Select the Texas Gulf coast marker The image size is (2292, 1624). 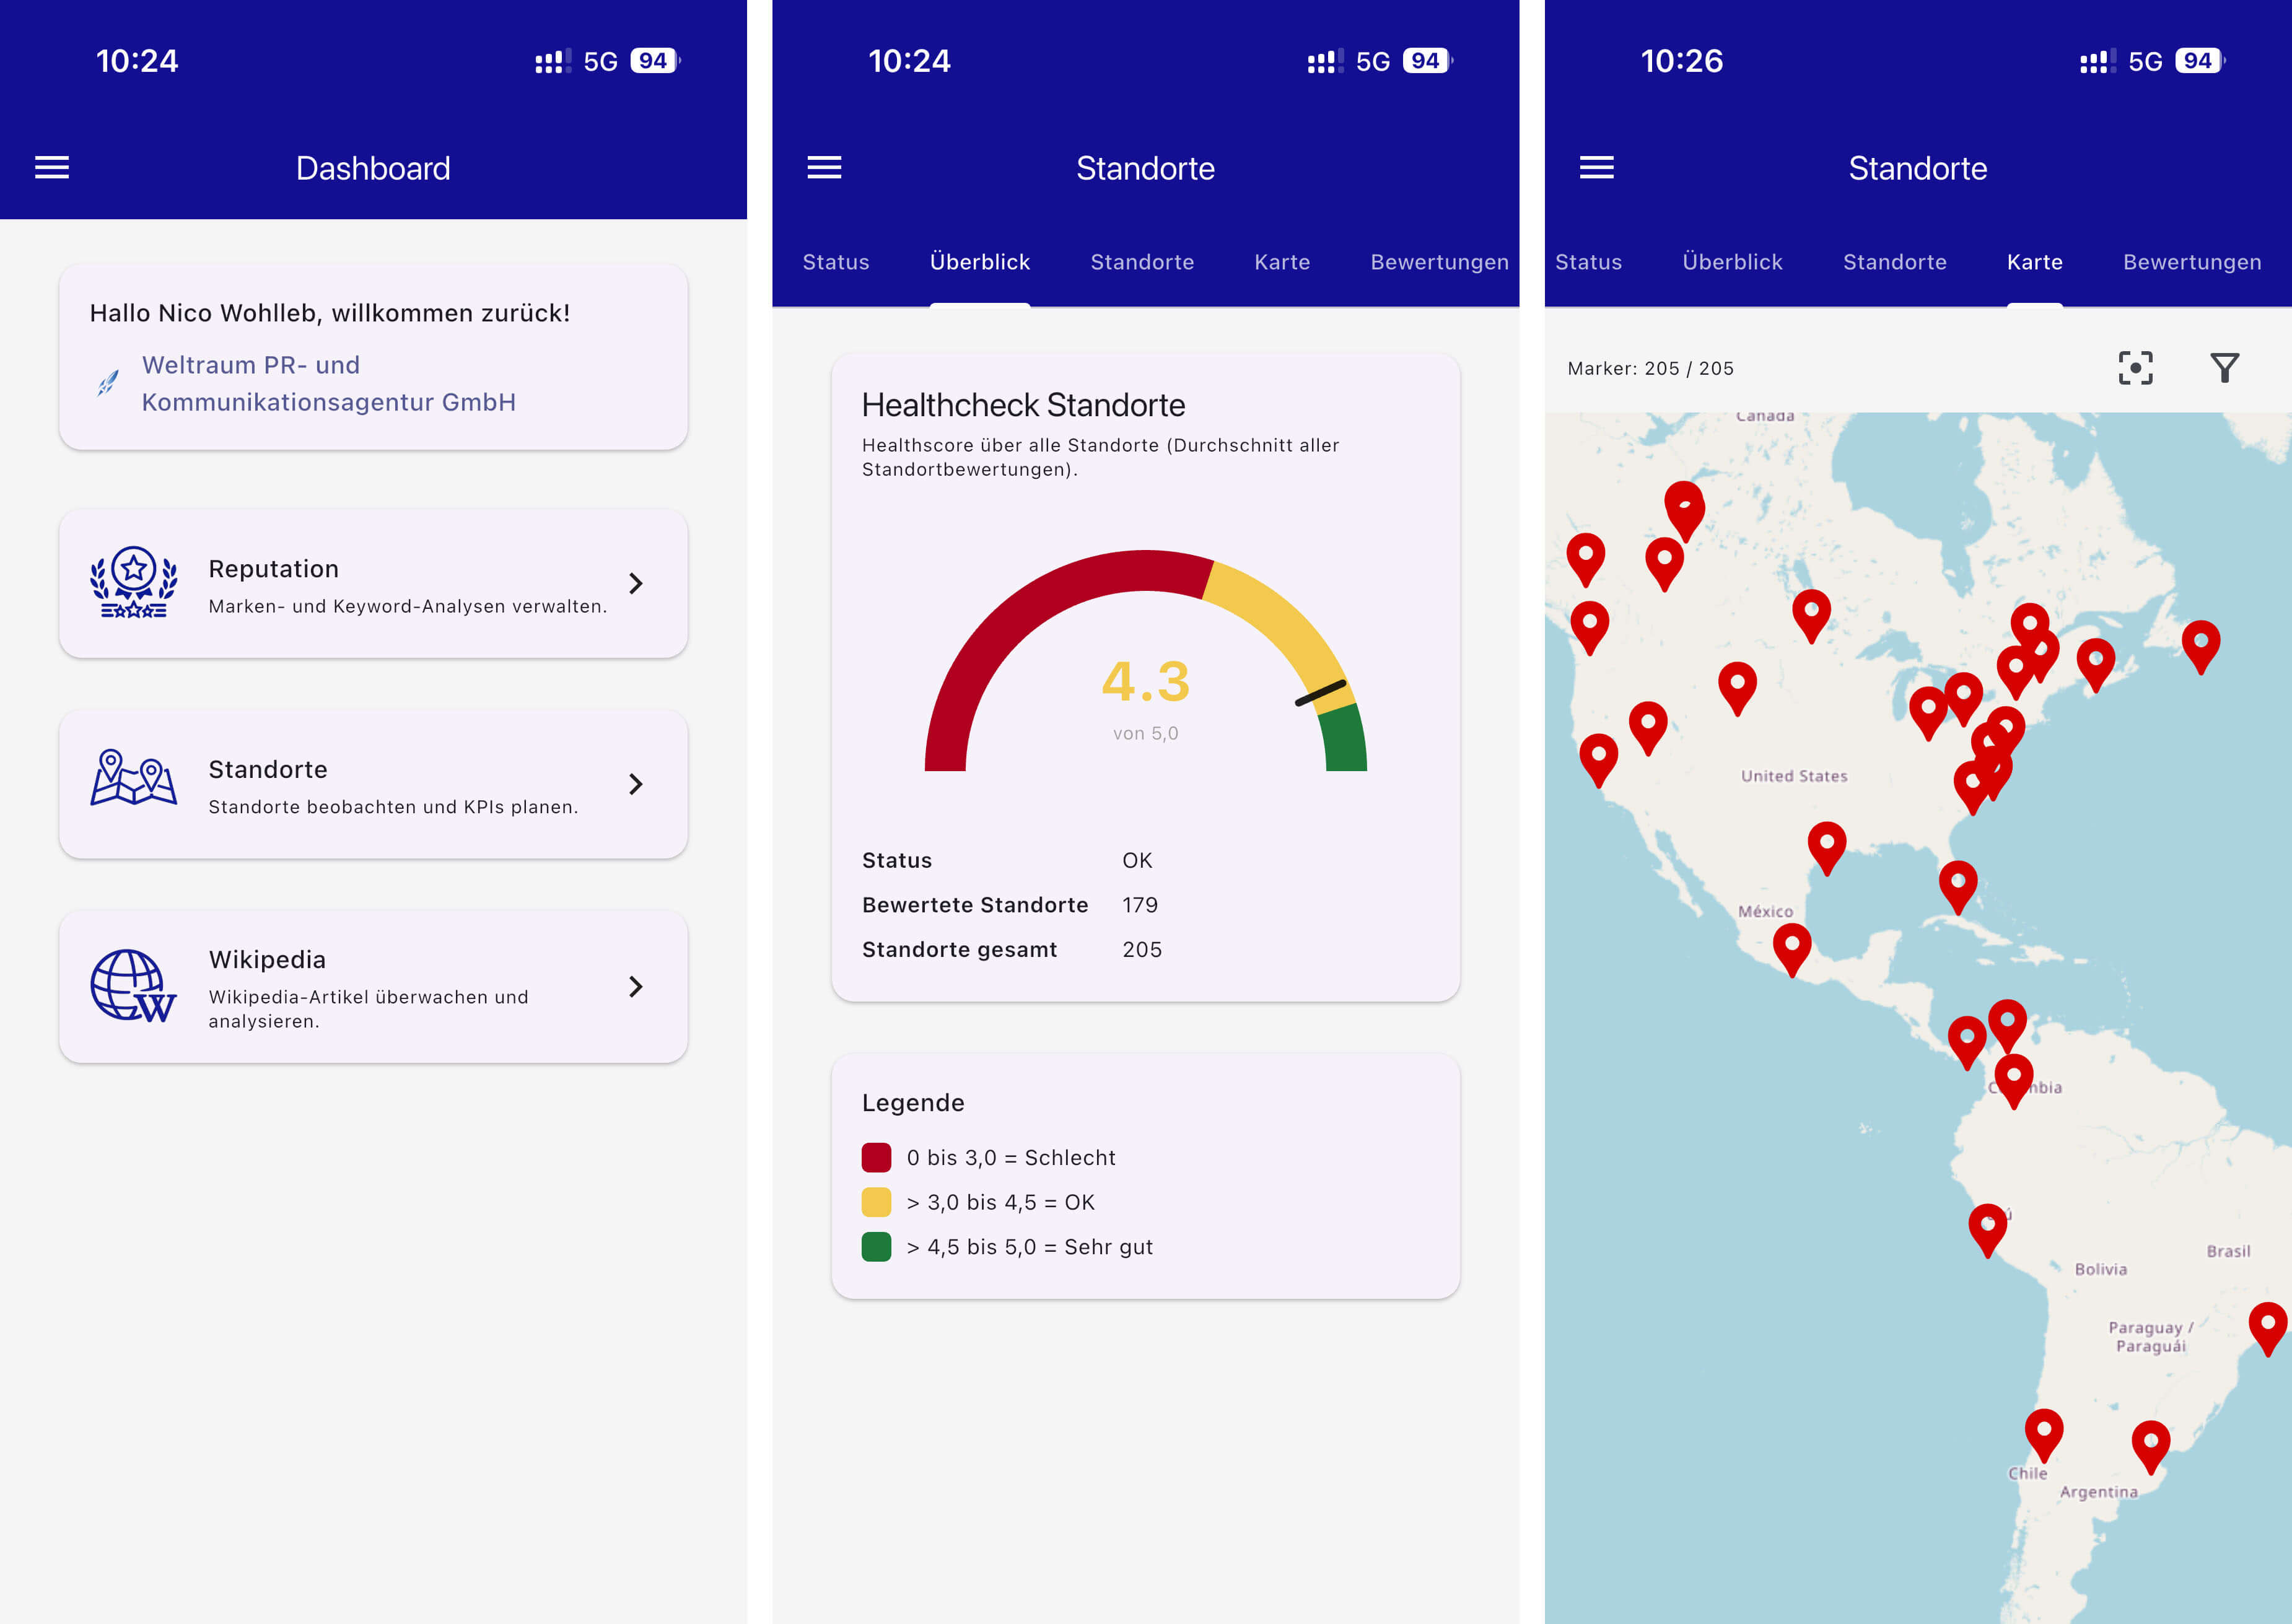pyautogui.click(x=1826, y=848)
